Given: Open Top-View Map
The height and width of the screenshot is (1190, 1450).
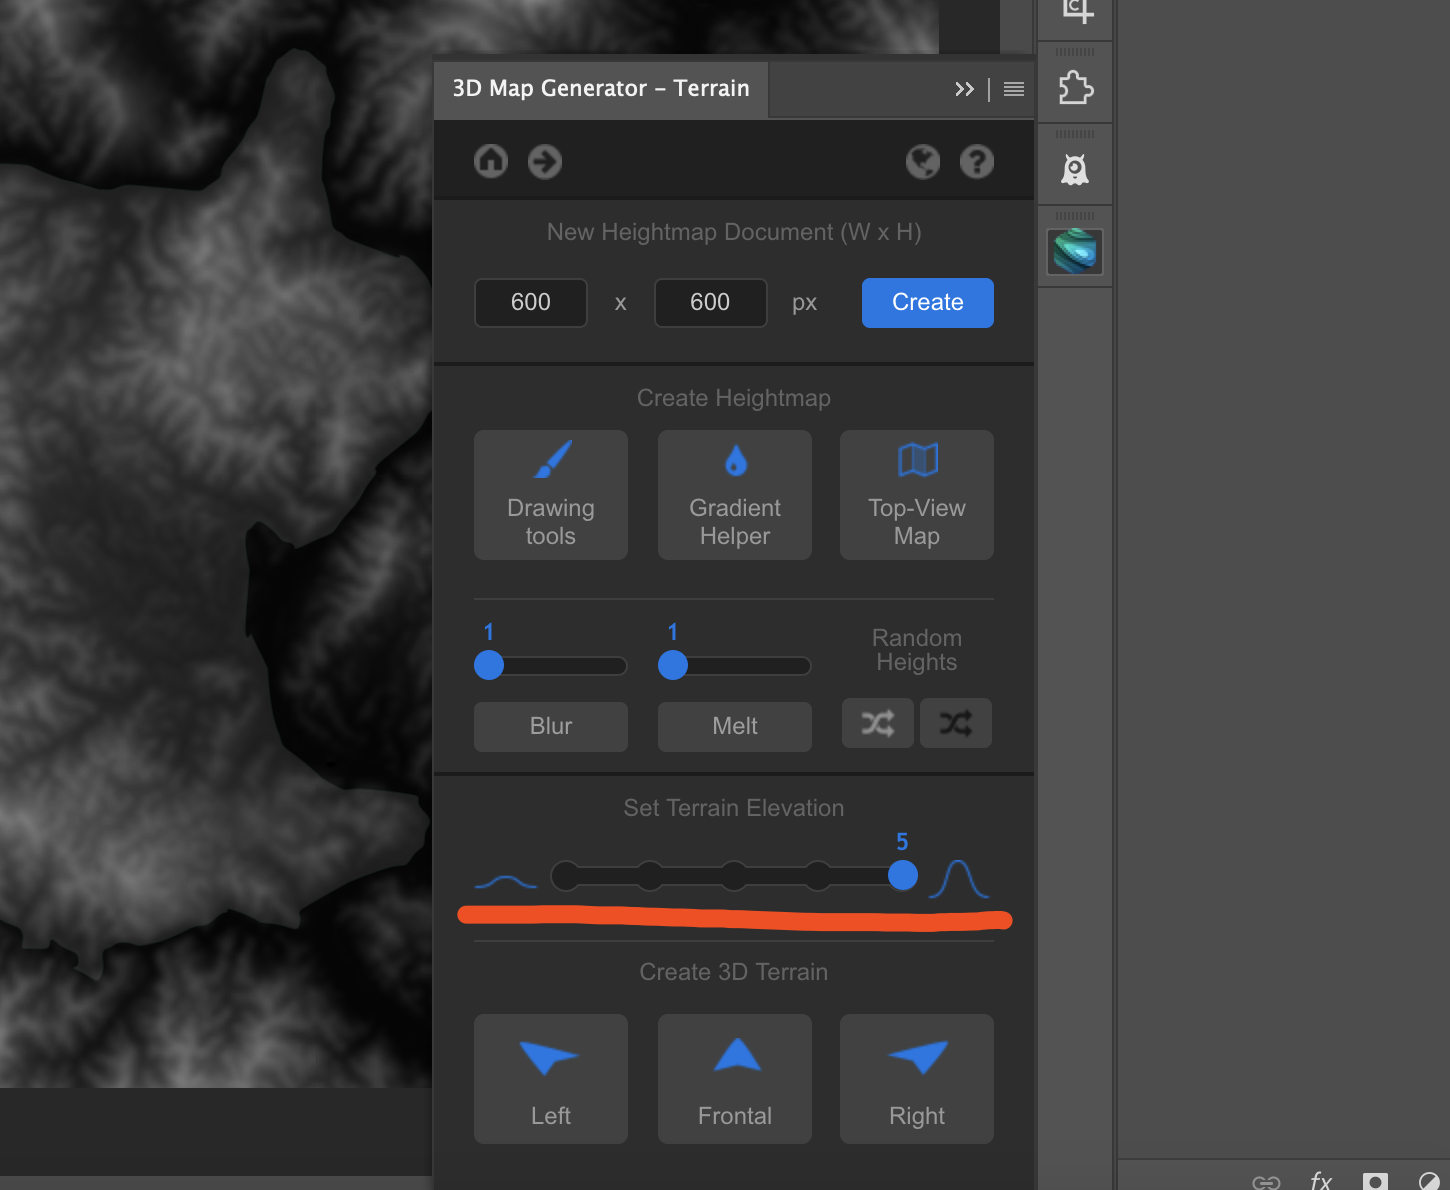Looking at the screenshot, I should tap(917, 495).
